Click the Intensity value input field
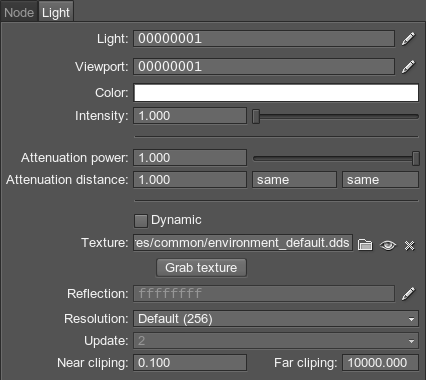This screenshot has width=426, height=380. pos(190,116)
